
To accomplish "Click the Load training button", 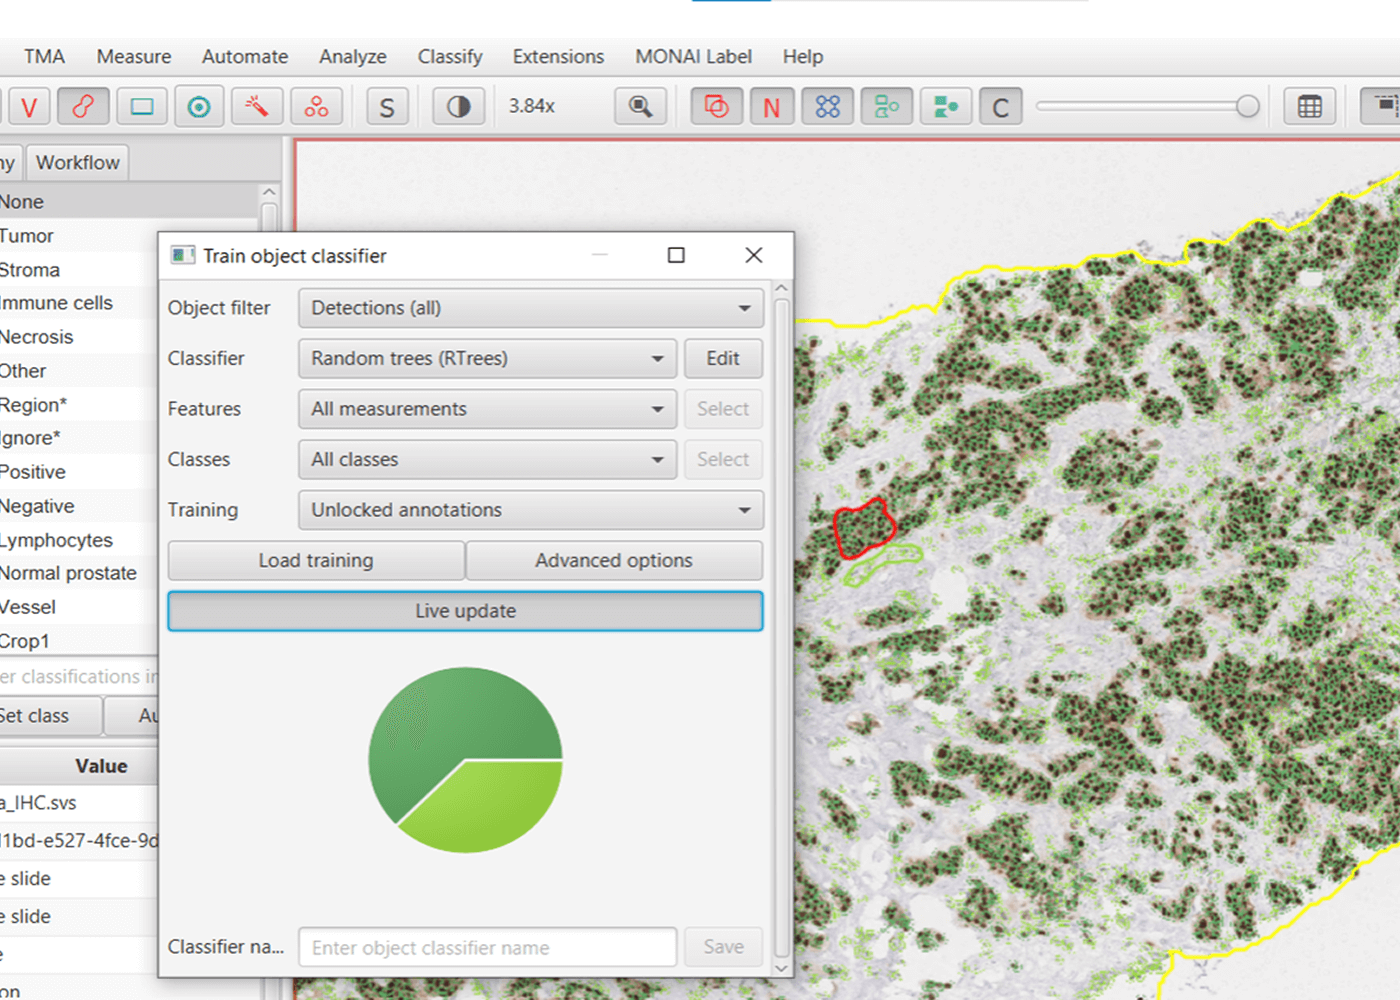I will (x=316, y=561).
